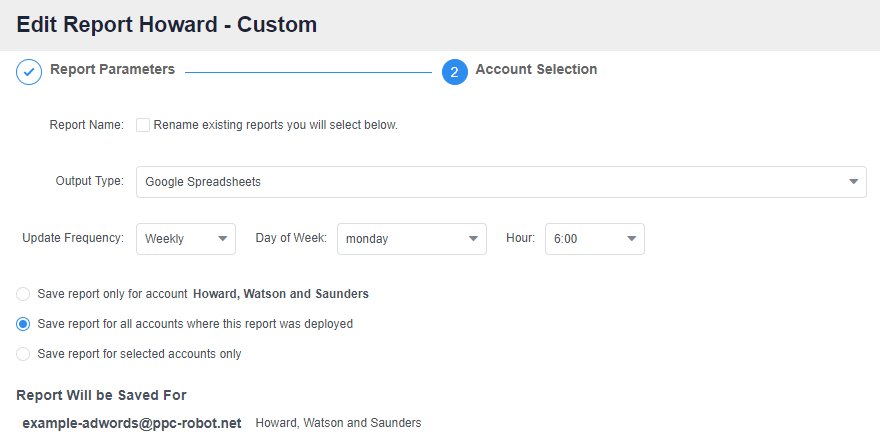The image size is (880, 440).
Task: Open the Hour 6:00 dropdown
Action: [595, 239]
